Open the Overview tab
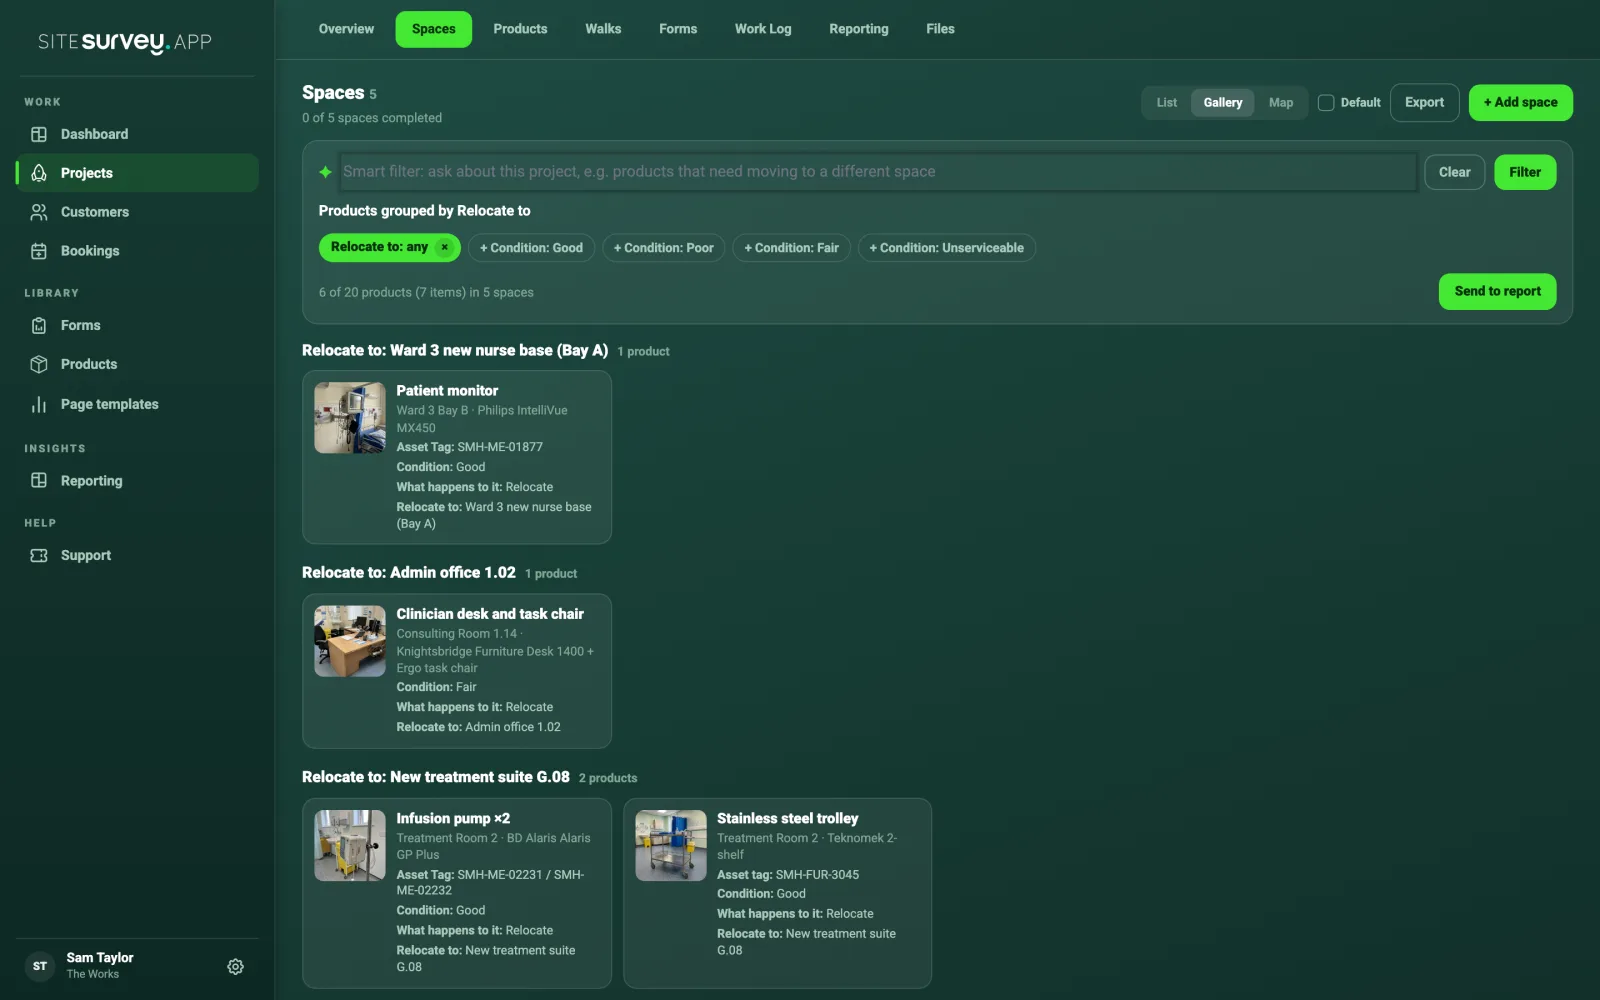The height and width of the screenshot is (1000, 1600). [x=346, y=29]
